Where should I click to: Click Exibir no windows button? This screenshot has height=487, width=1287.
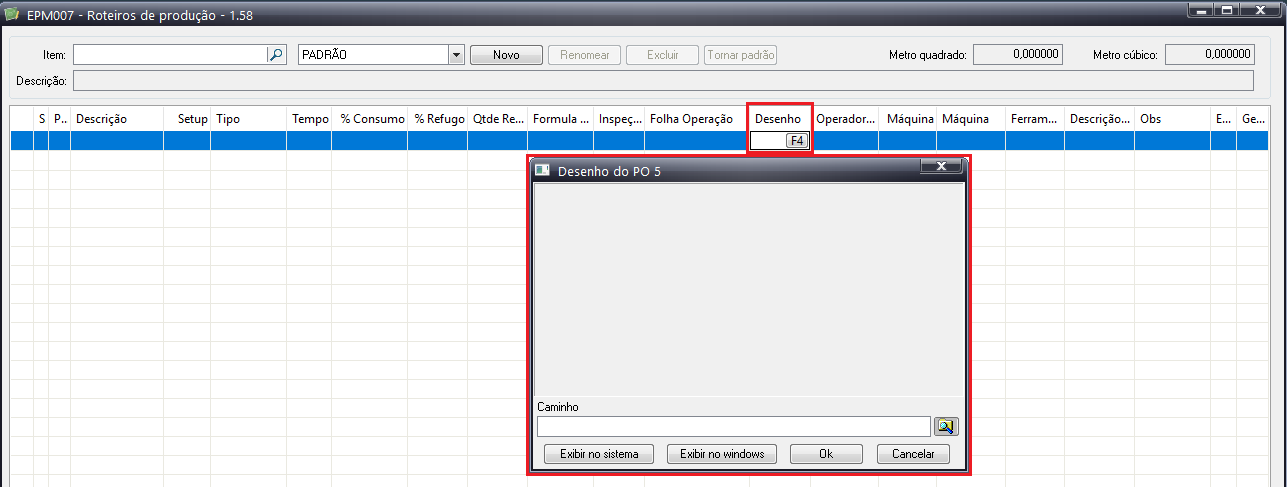722,454
